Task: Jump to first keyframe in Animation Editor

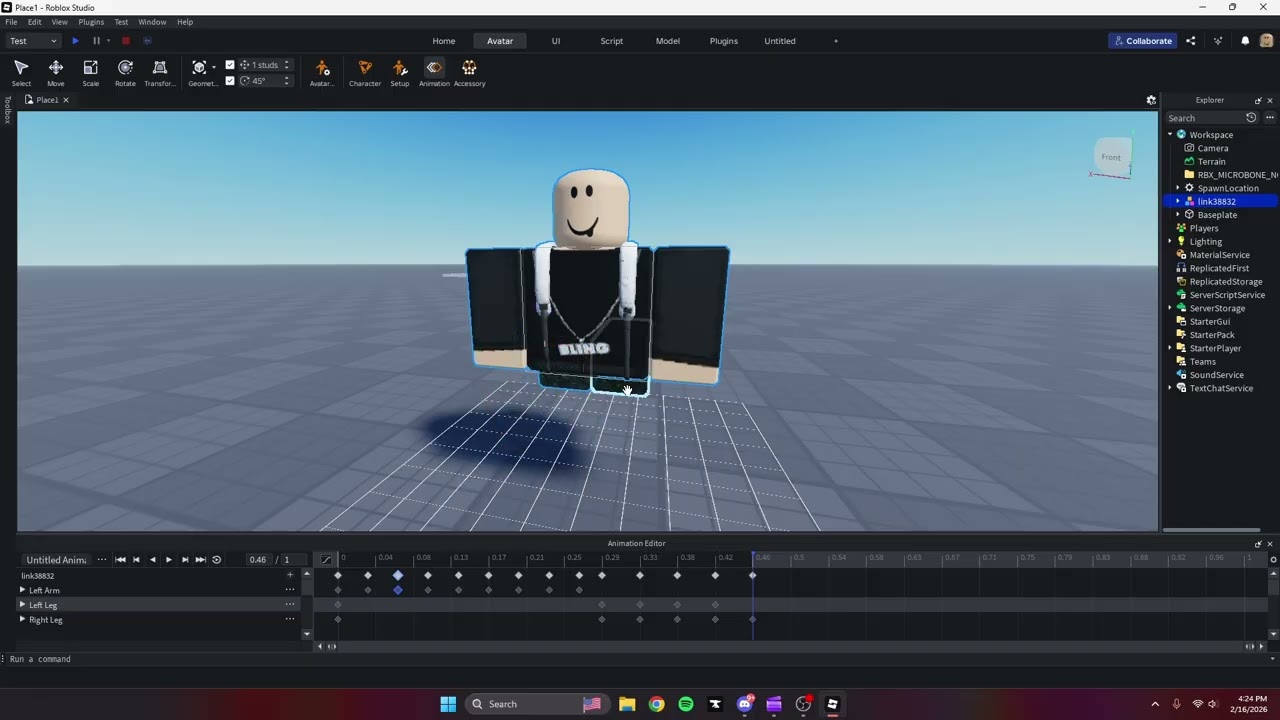Action: (x=120, y=560)
